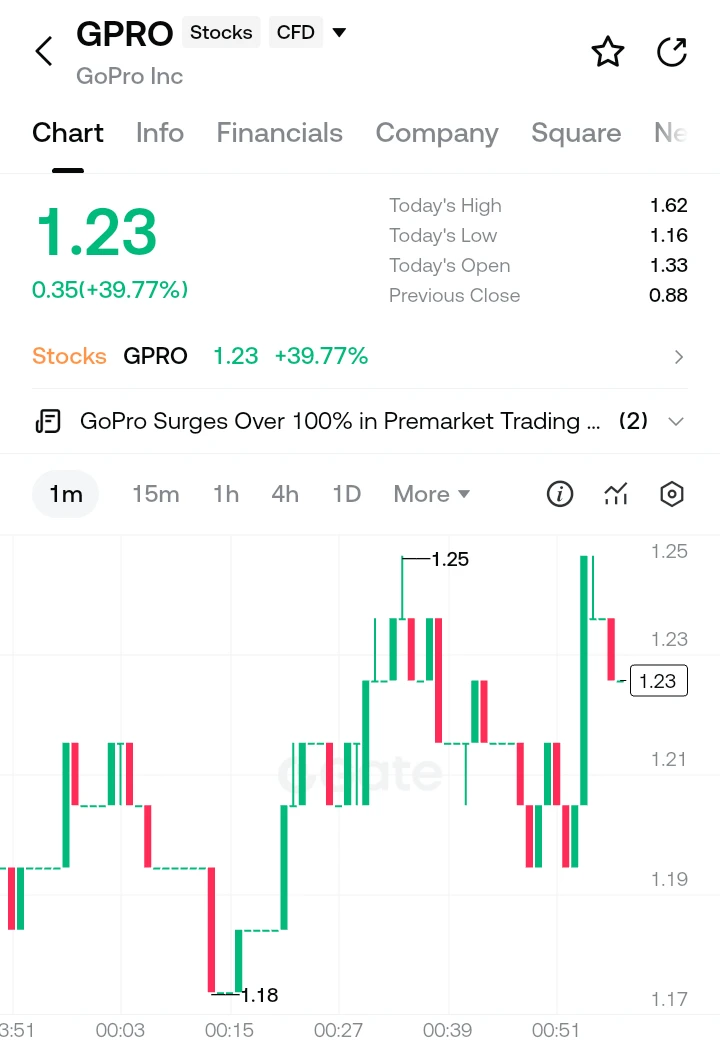This screenshot has width=720, height=1044.
Task: Tap the orange Stocks label
Action: tap(69, 356)
